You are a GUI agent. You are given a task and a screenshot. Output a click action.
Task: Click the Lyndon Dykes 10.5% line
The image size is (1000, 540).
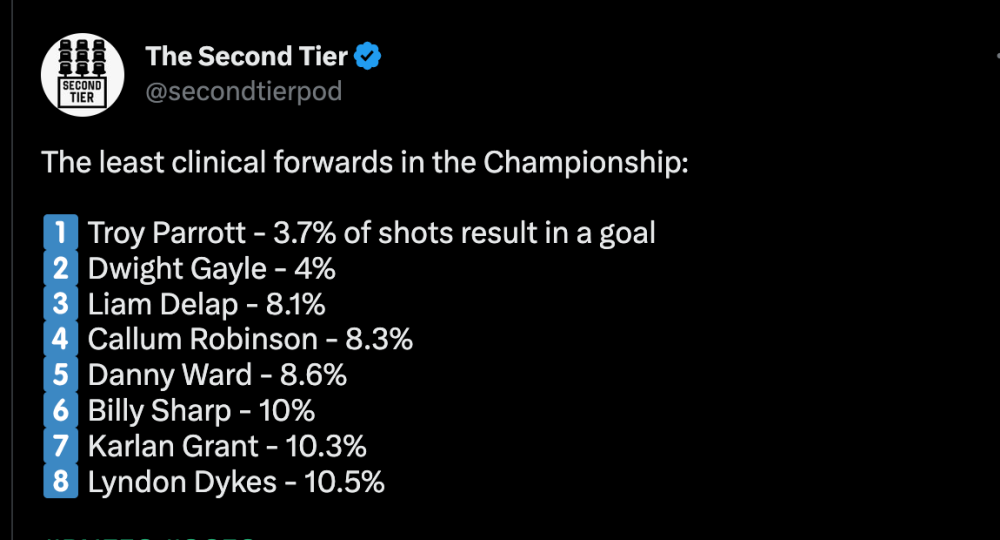point(236,482)
